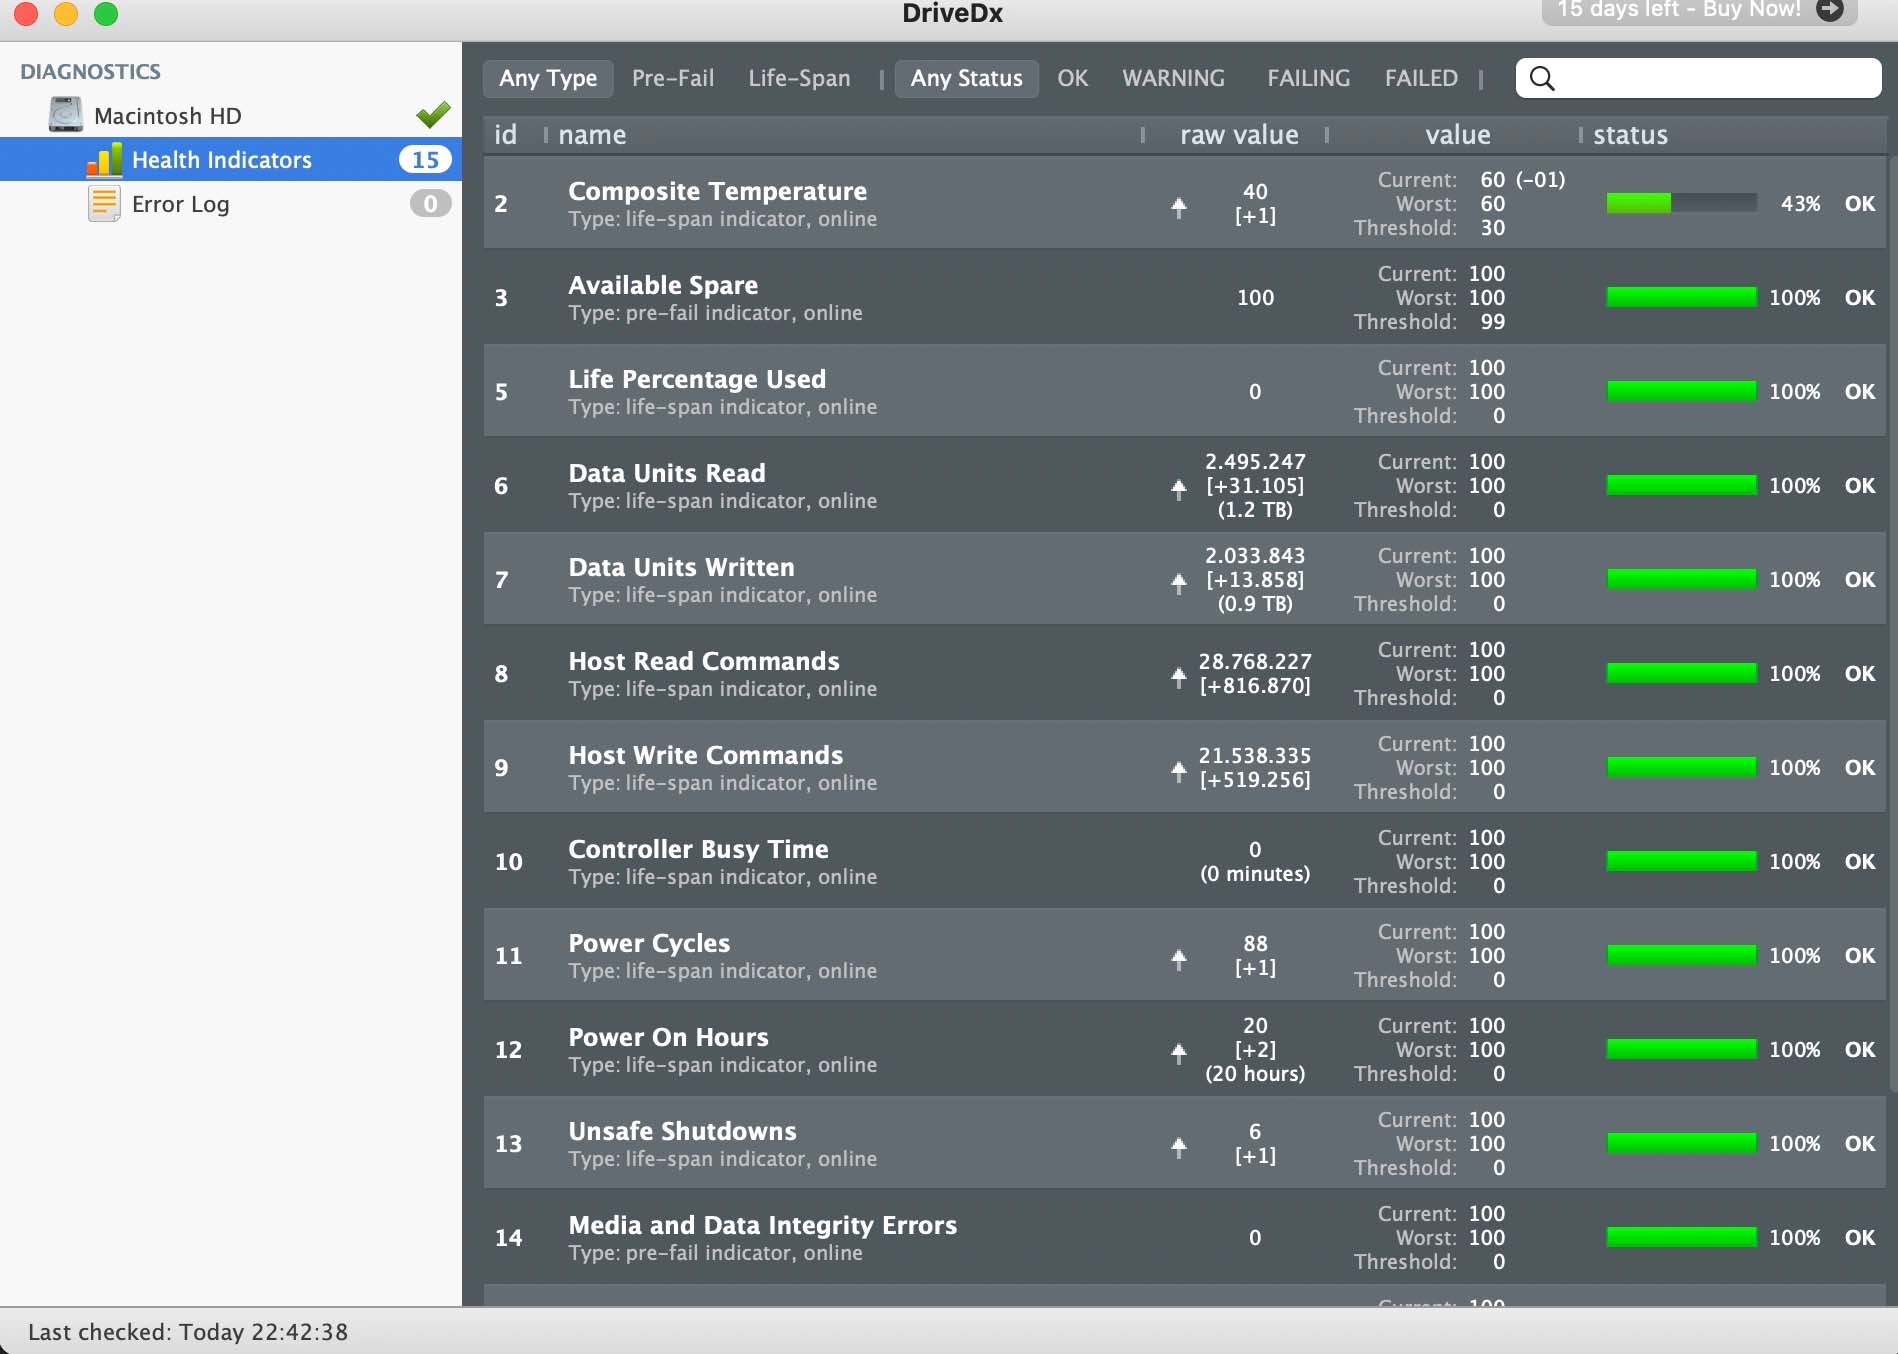The width and height of the screenshot is (1898, 1354).
Task: Sort by the name column header
Action: [592, 135]
